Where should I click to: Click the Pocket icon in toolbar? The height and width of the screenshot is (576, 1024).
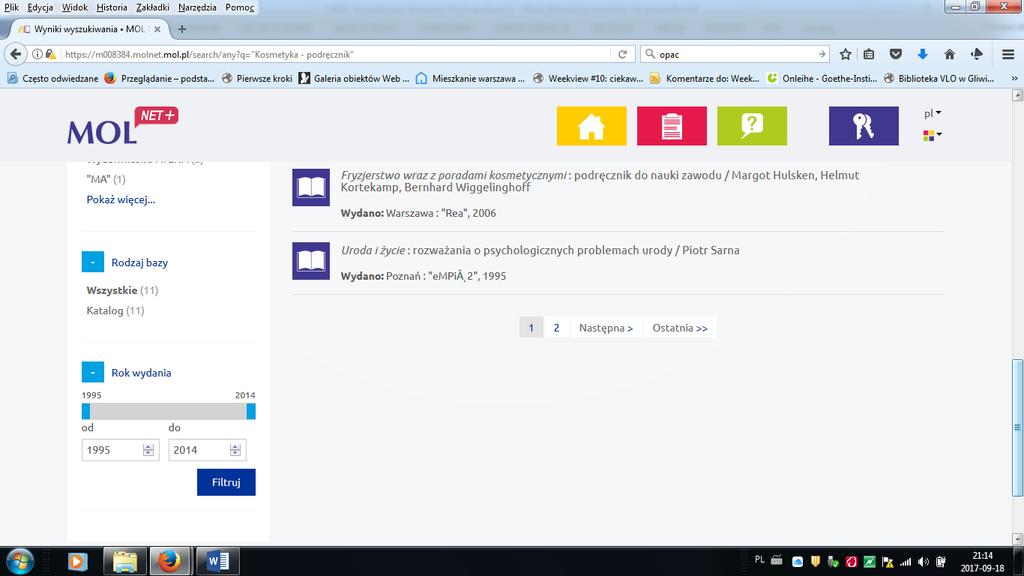(896, 54)
